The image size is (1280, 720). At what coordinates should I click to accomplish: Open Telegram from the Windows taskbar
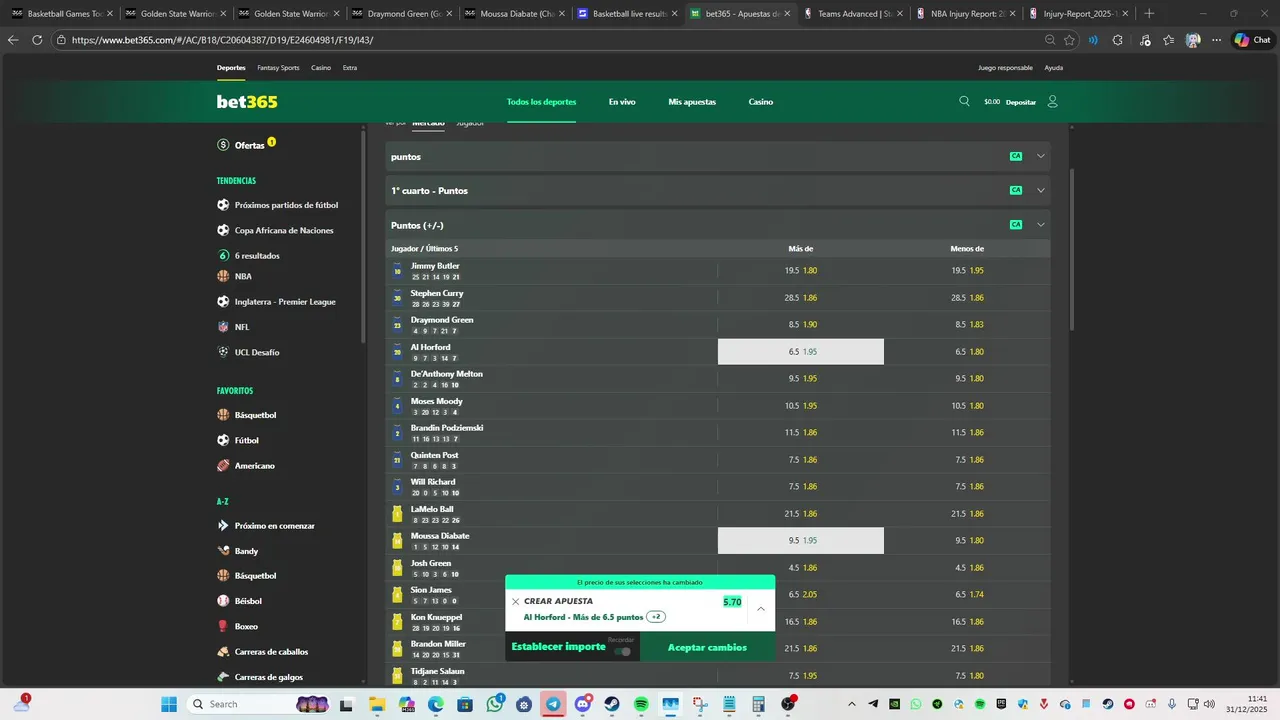tap(553, 704)
